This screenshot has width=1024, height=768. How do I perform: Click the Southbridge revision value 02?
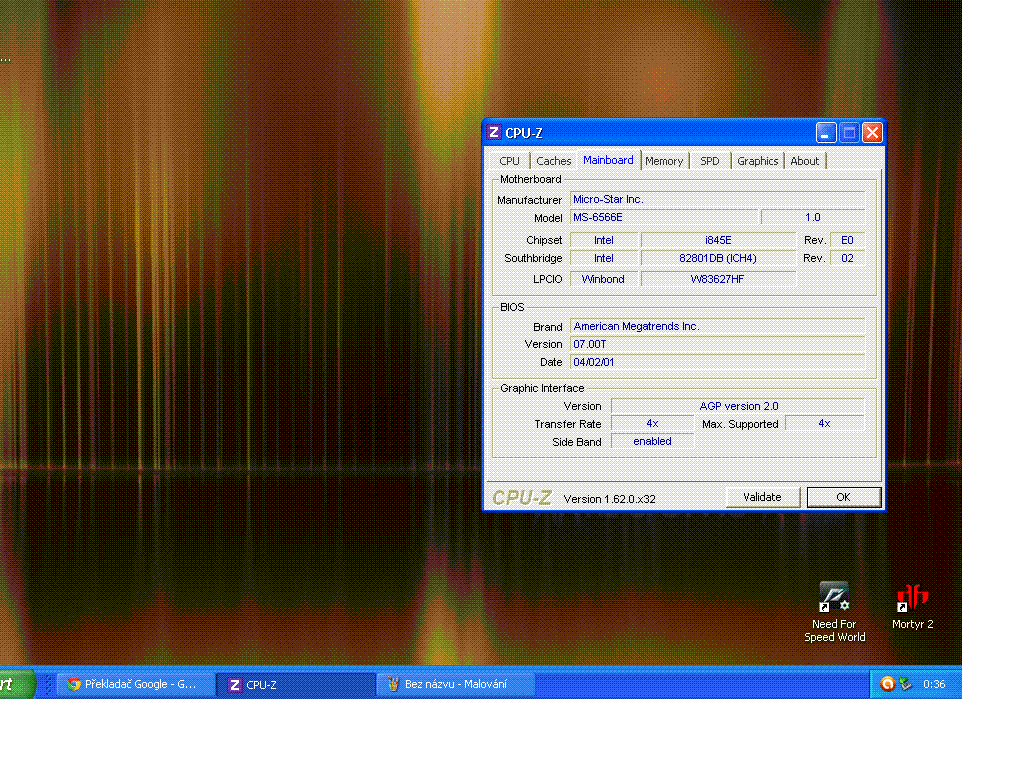(847, 259)
